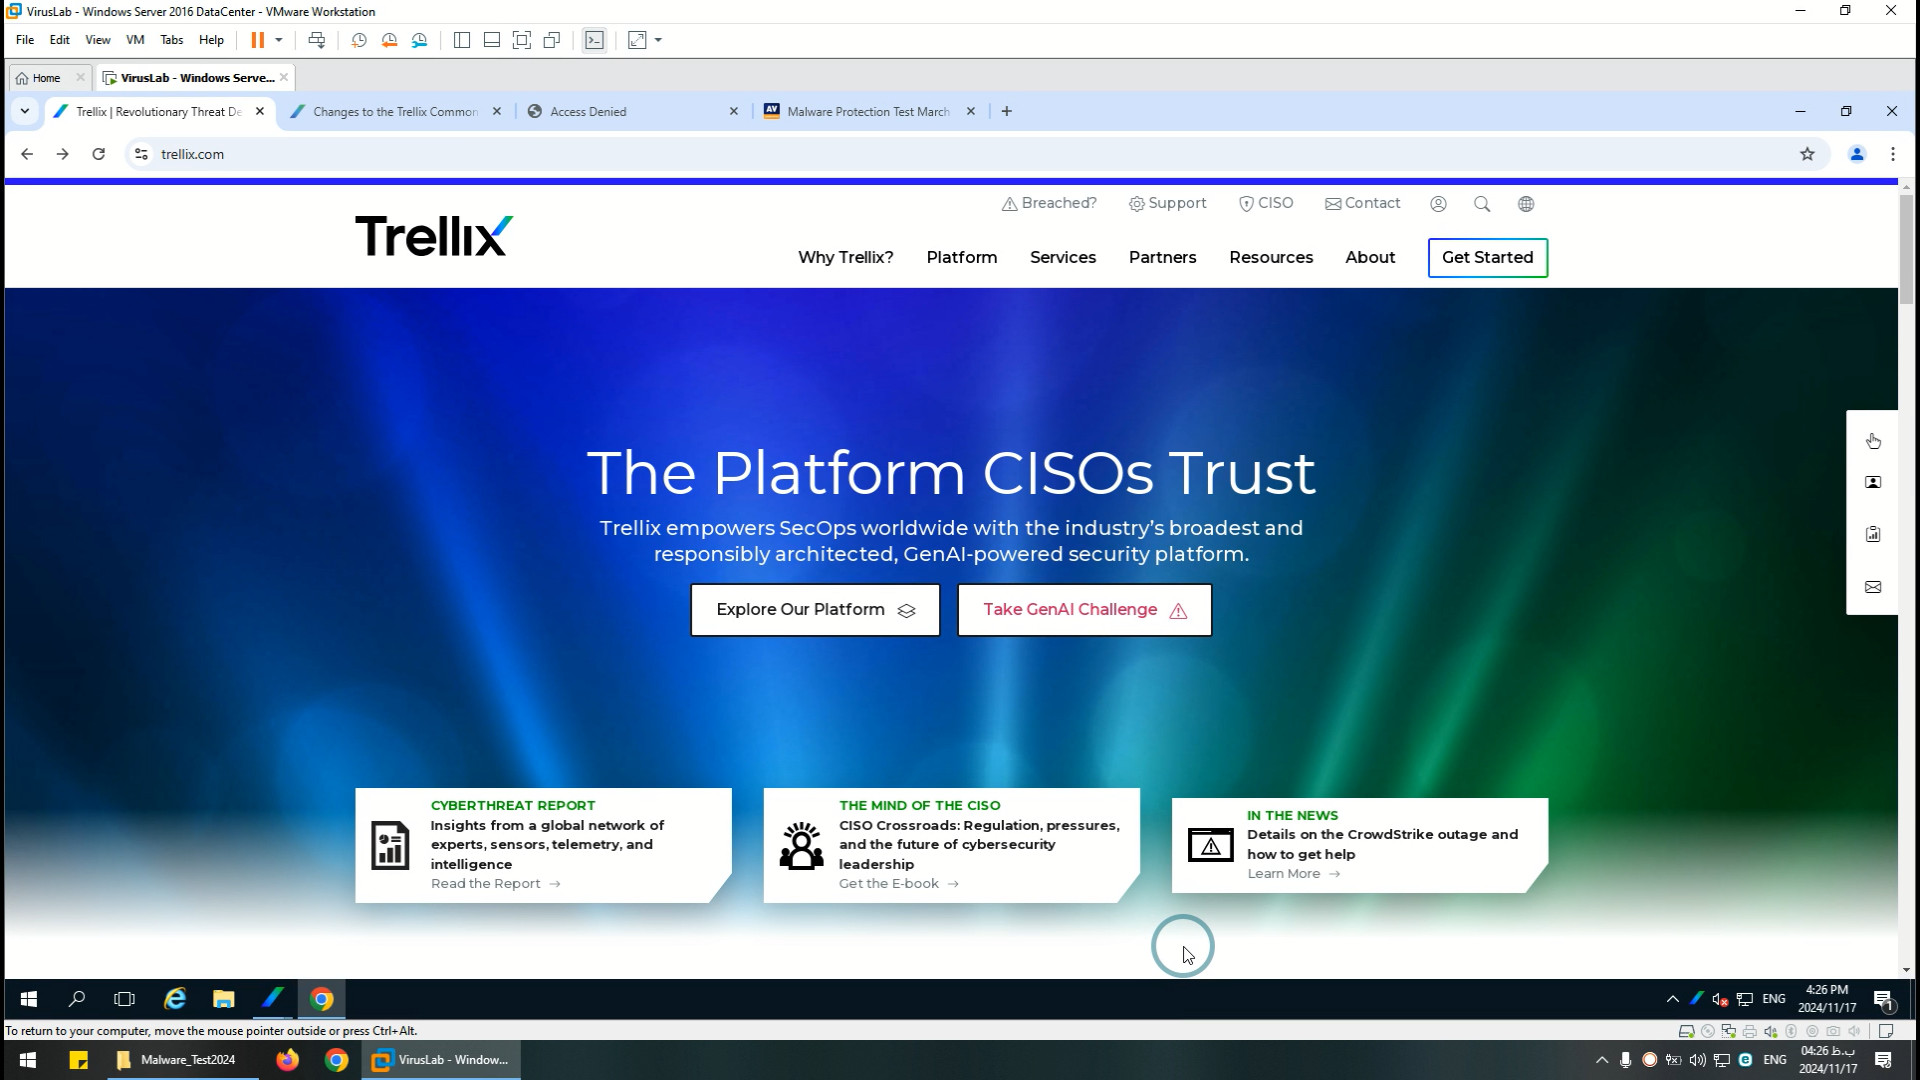The image size is (1920, 1080).
Task: Open the VMware View menu
Action: click(98, 40)
